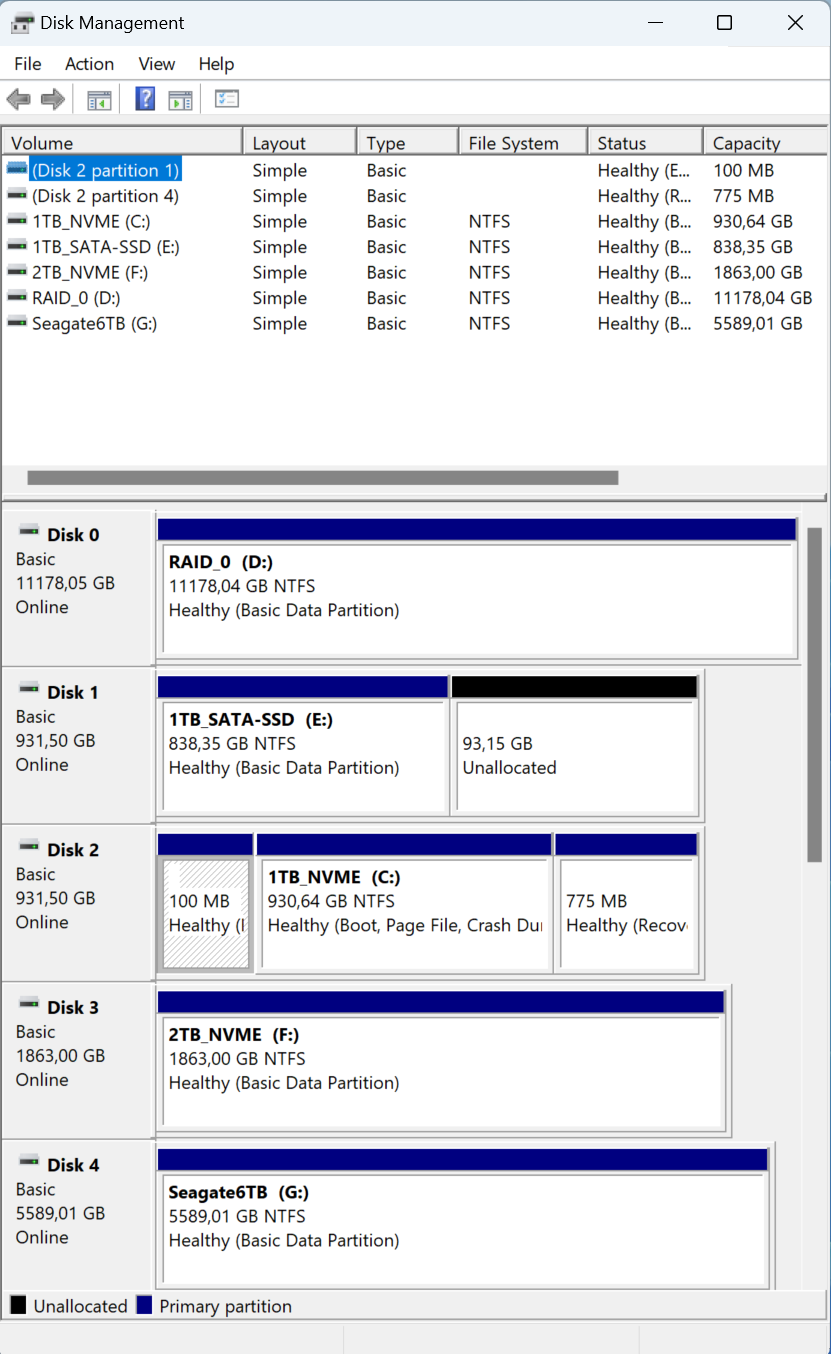Viewport: 831px width, 1354px height.
Task: Open the blue question mark Help icon
Action: (145, 99)
